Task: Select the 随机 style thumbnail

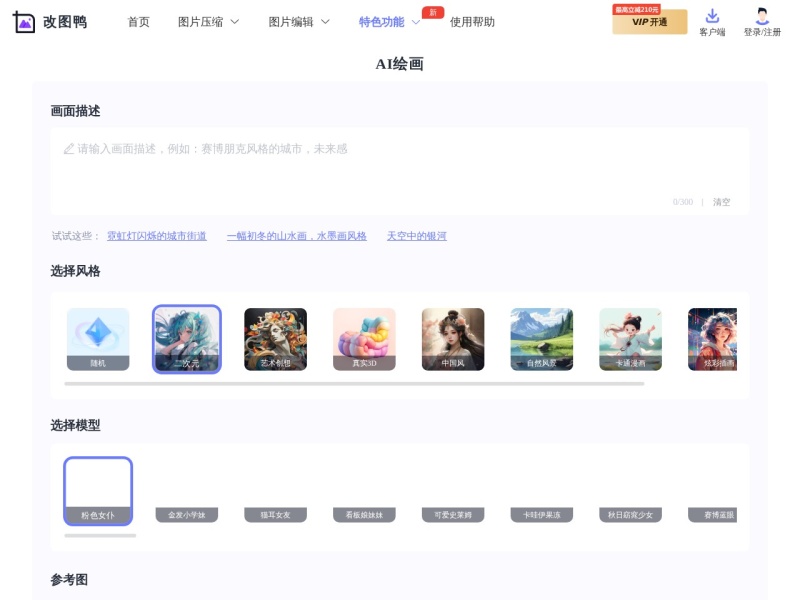Action: point(98,339)
